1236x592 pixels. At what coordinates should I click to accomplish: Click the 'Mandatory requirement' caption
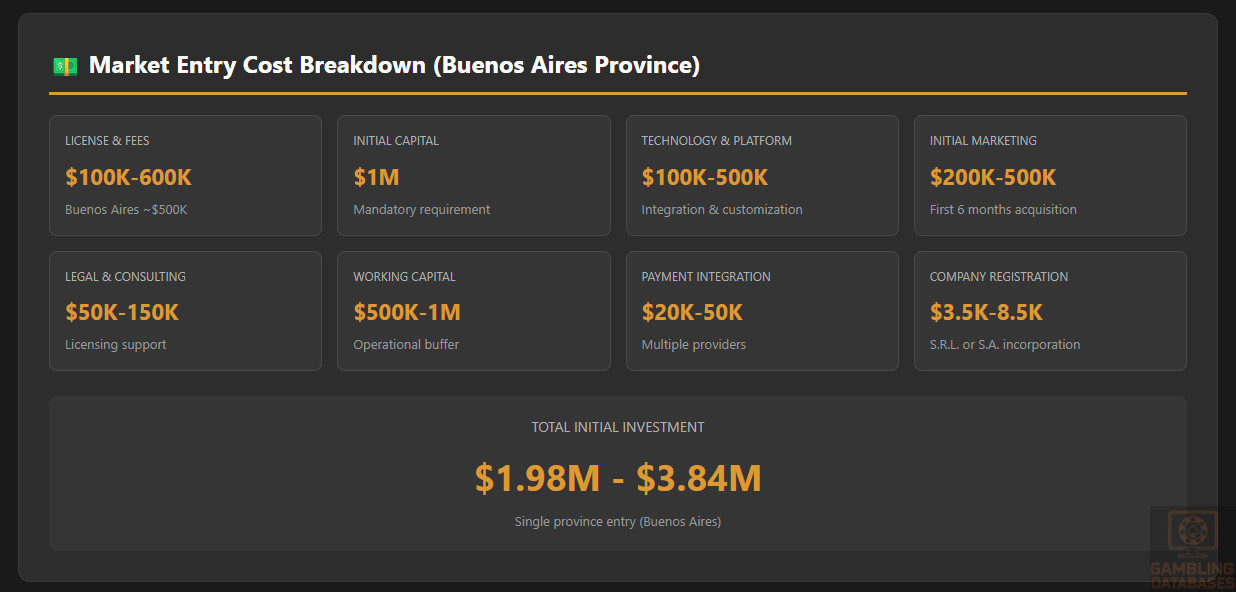point(421,210)
